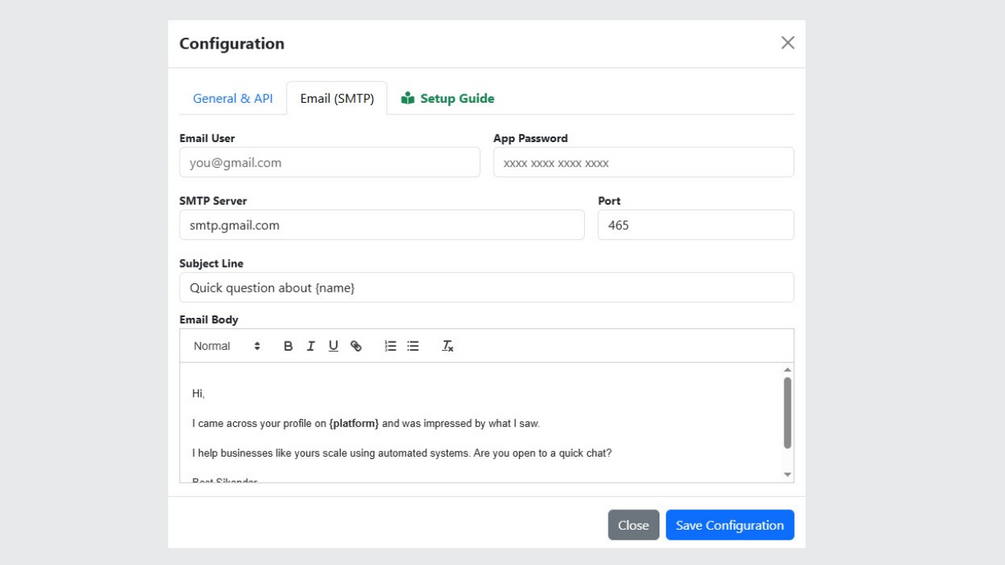Screen dimensions: 1005x565
Task: Toggle bold formatting in email body
Action: click(x=288, y=346)
